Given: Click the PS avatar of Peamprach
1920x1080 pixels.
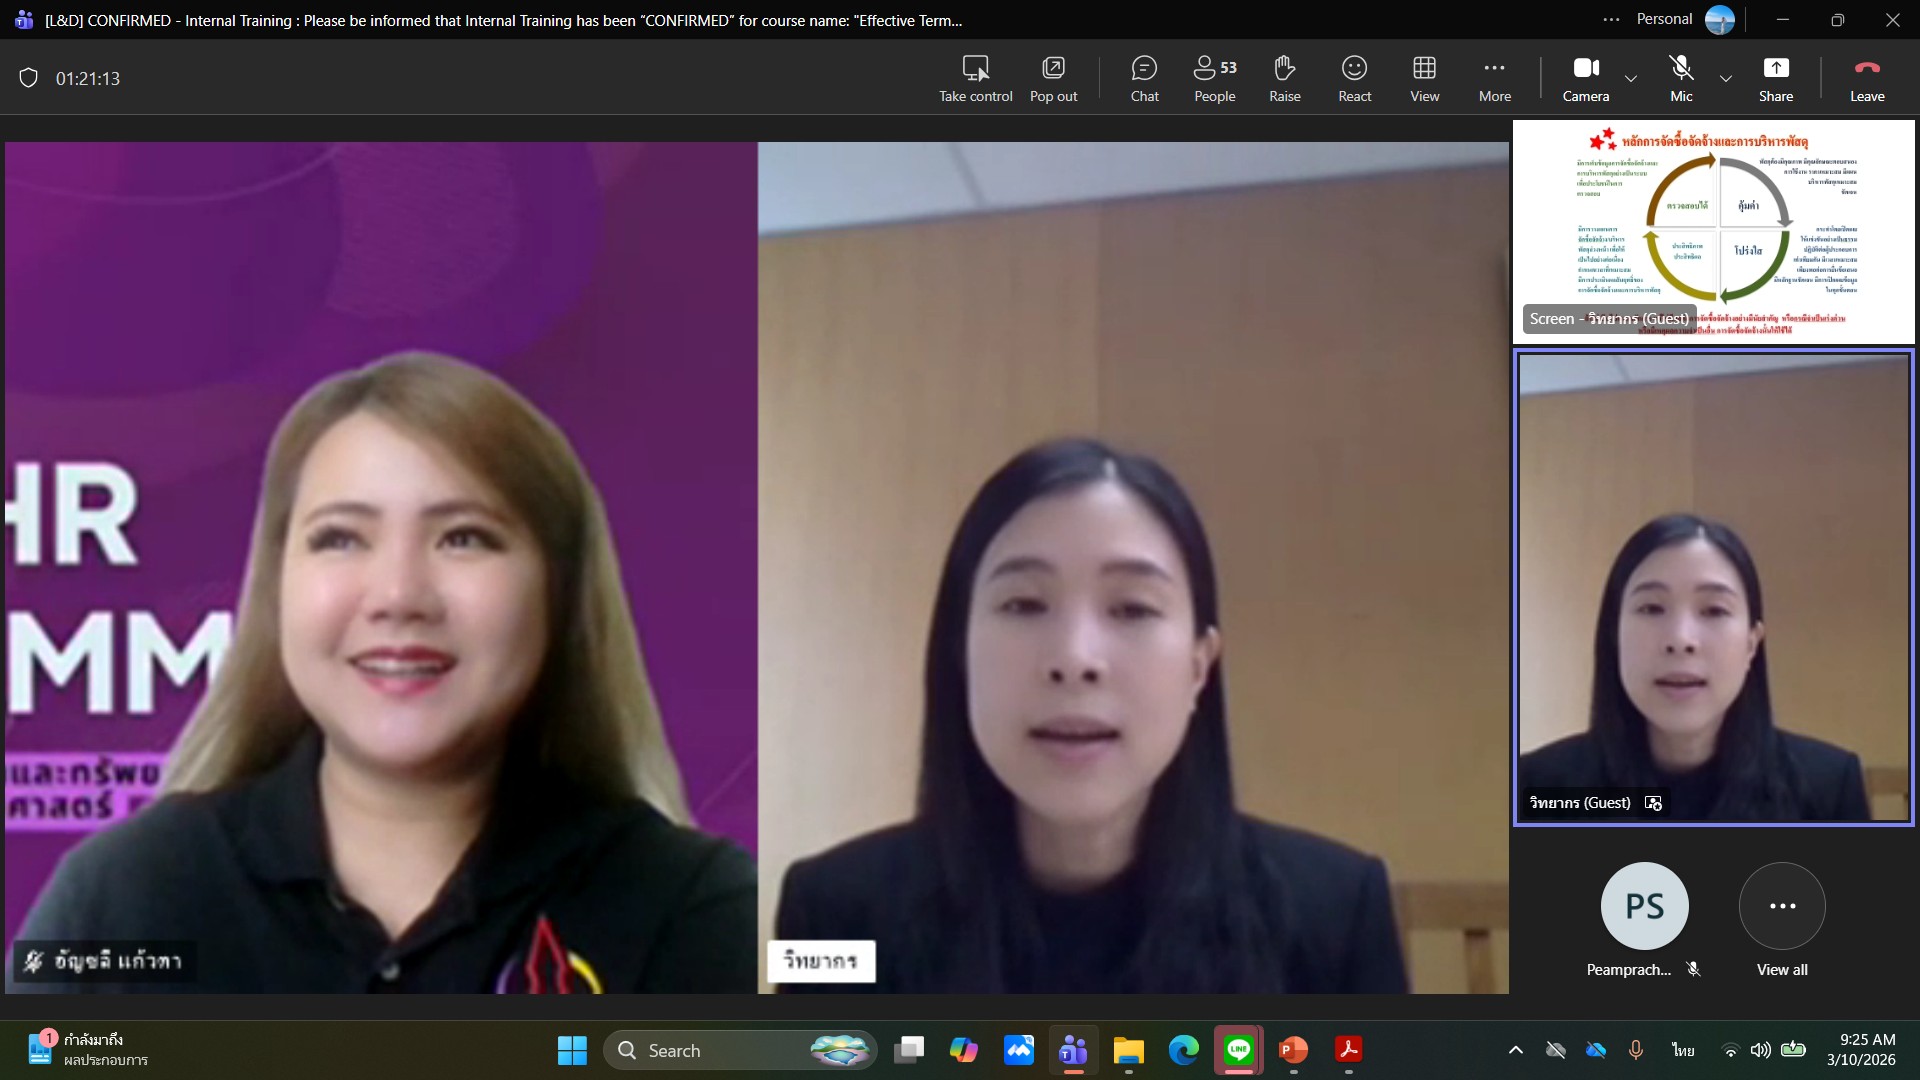Looking at the screenshot, I should pyautogui.click(x=1645, y=906).
